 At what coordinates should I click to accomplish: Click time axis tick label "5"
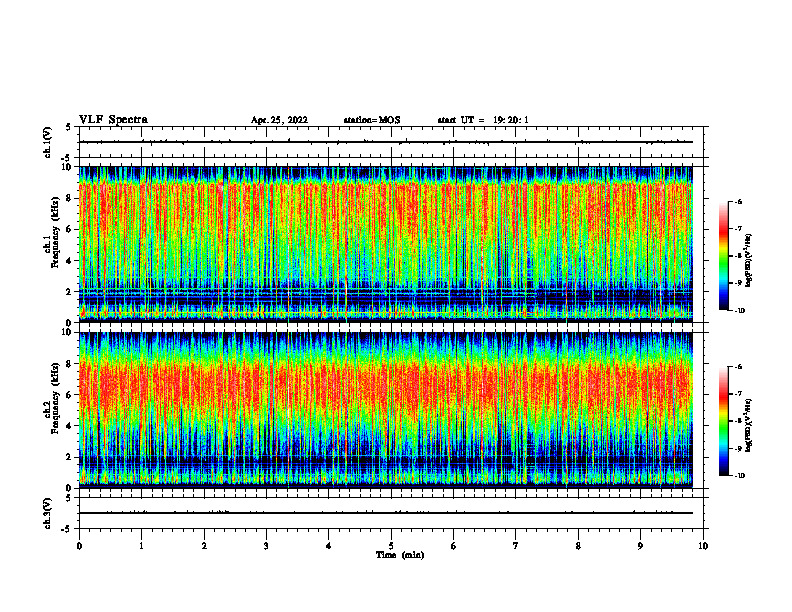click(x=391, y=546)
